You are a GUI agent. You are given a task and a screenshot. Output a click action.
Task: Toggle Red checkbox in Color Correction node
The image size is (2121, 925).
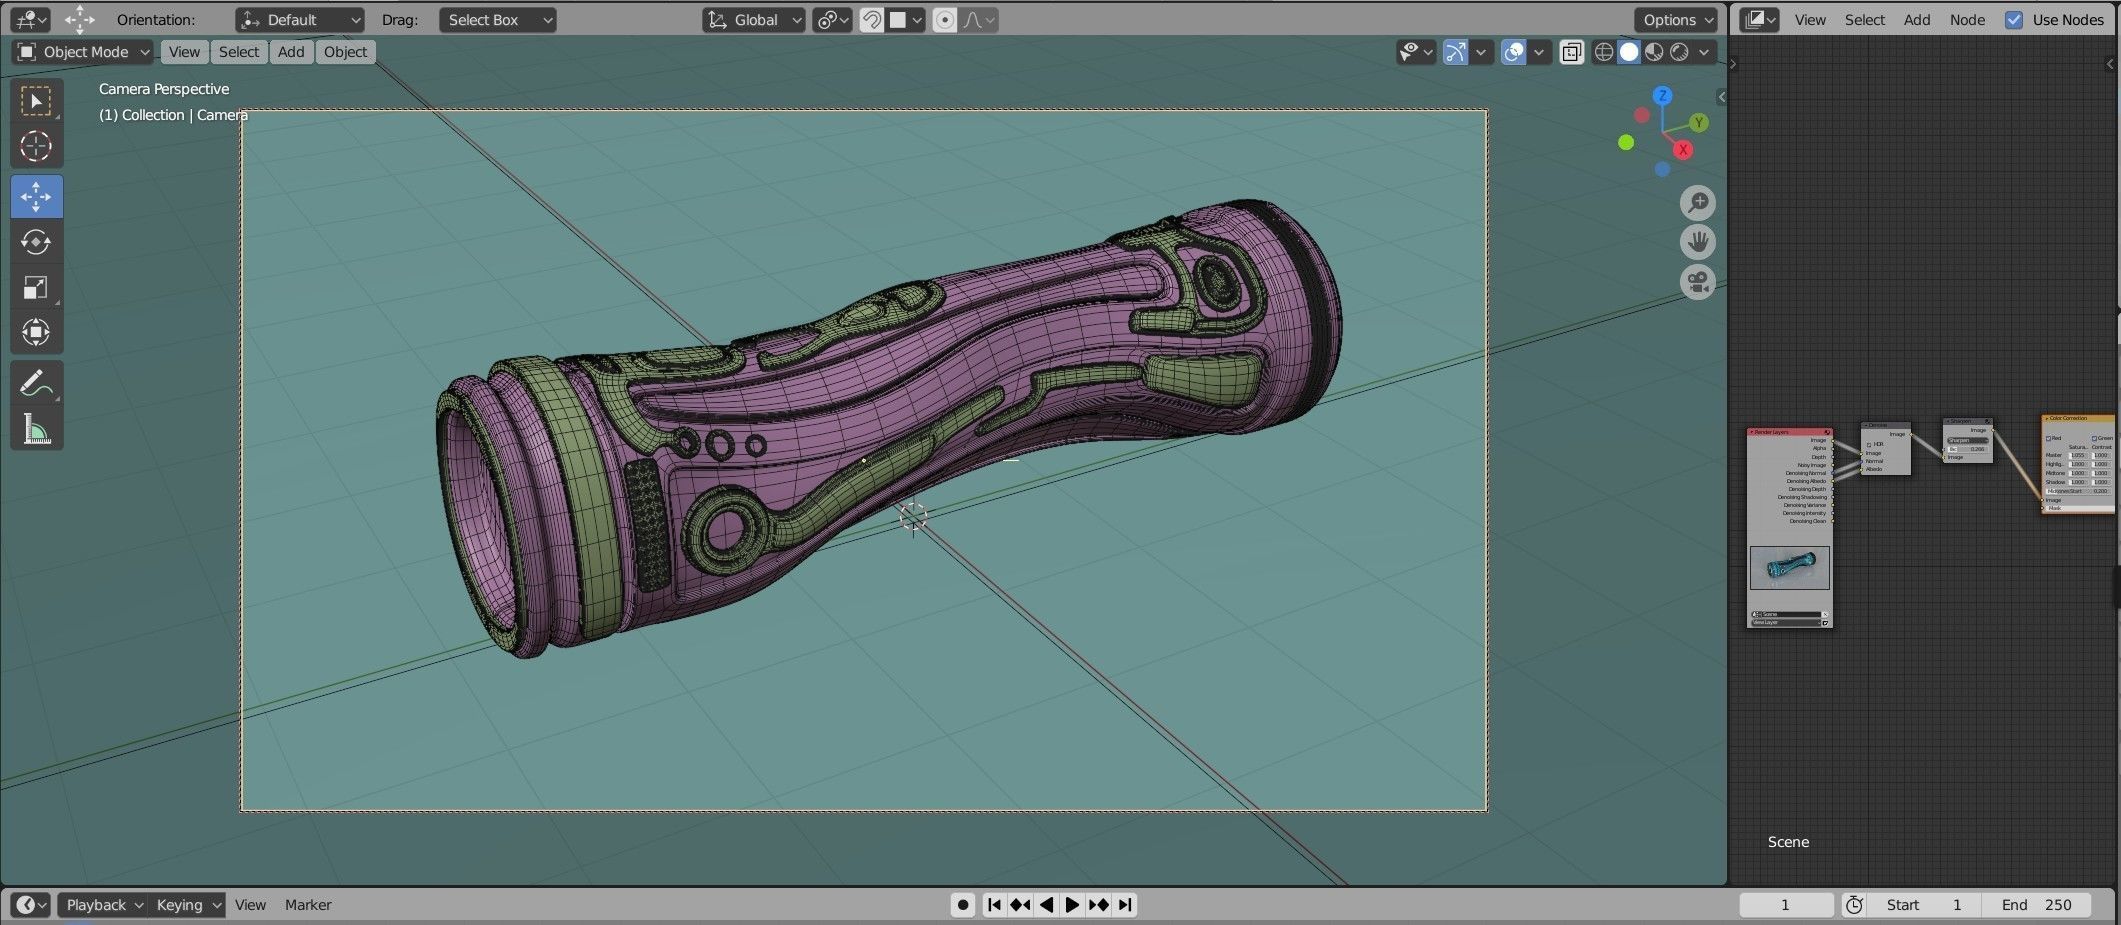pos(2049,438)
